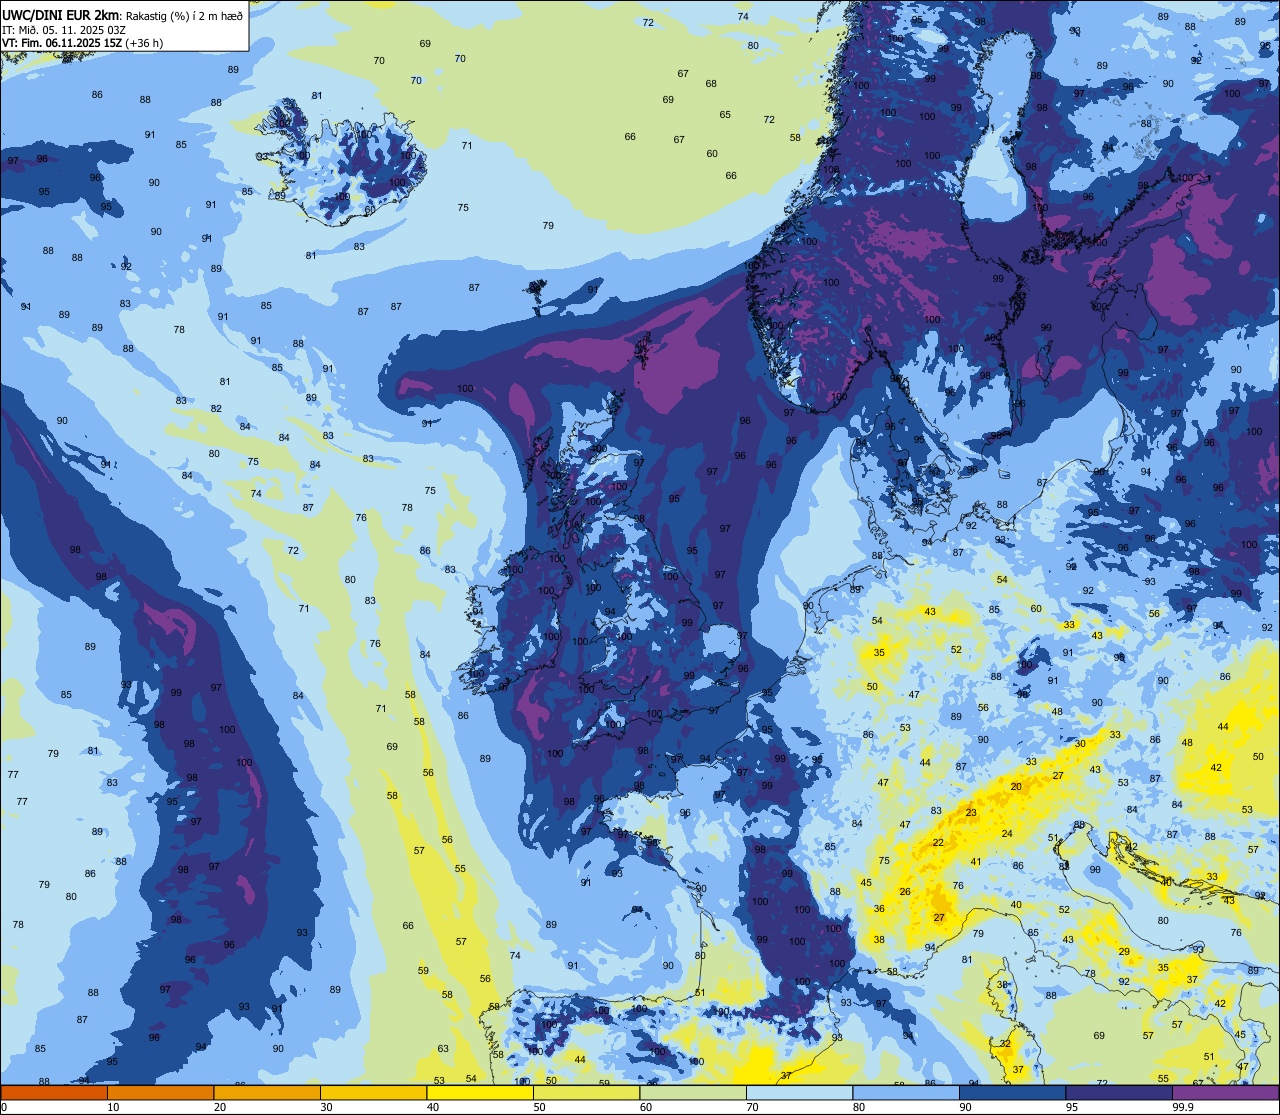Click the '95' legend scale label
1280x1115 pixels.
(1072, 1107)
